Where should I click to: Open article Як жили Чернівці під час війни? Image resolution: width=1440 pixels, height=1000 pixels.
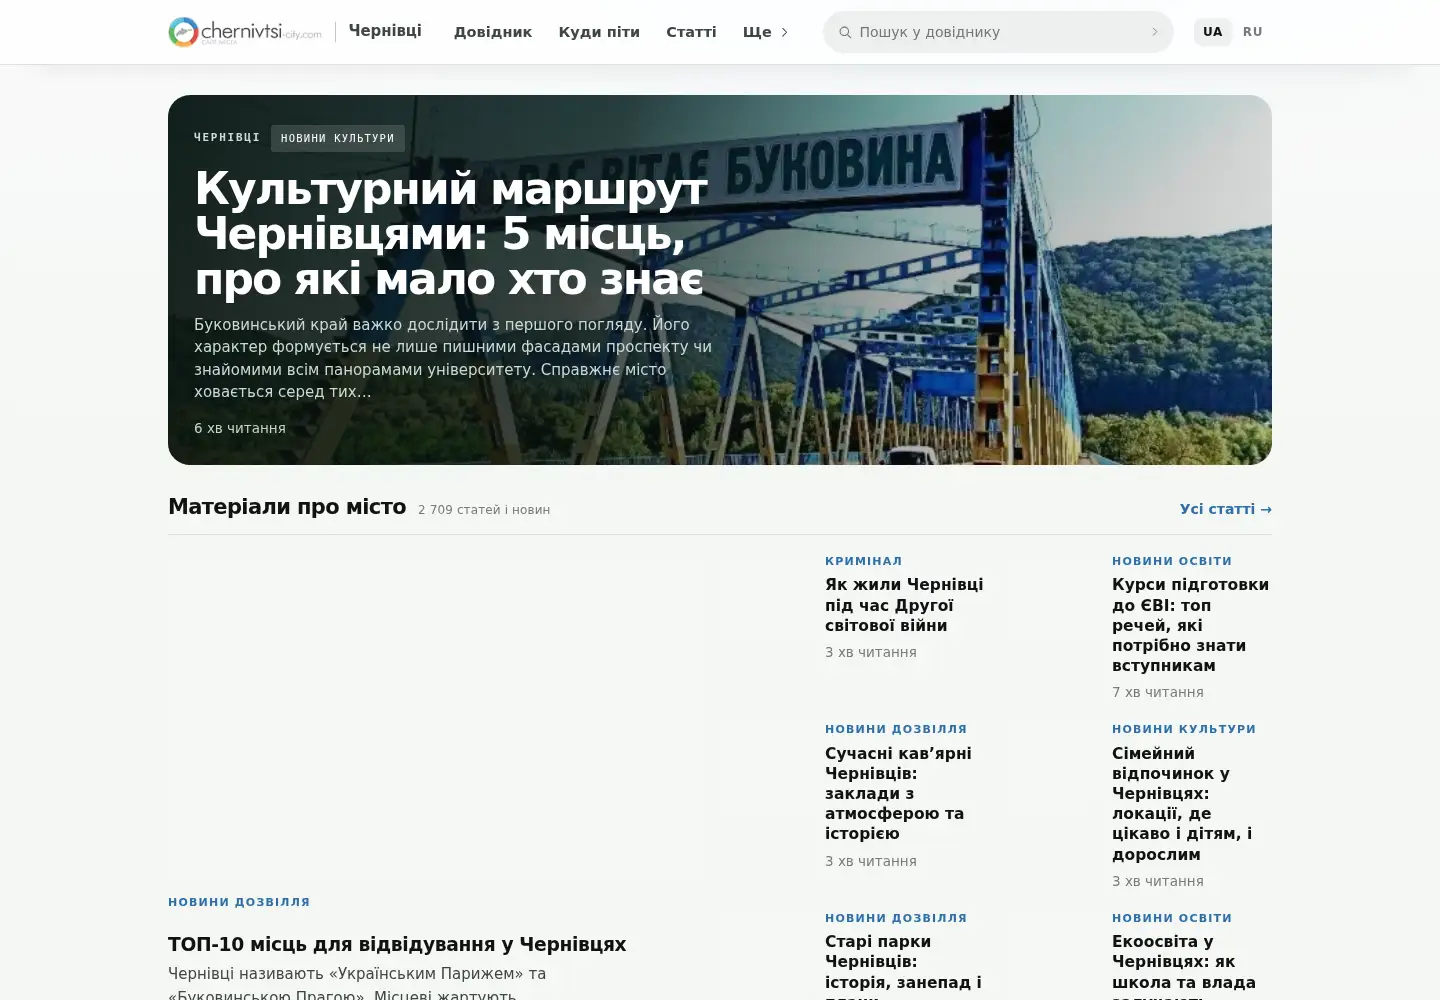pyautogui.click(x=904, y=605)
